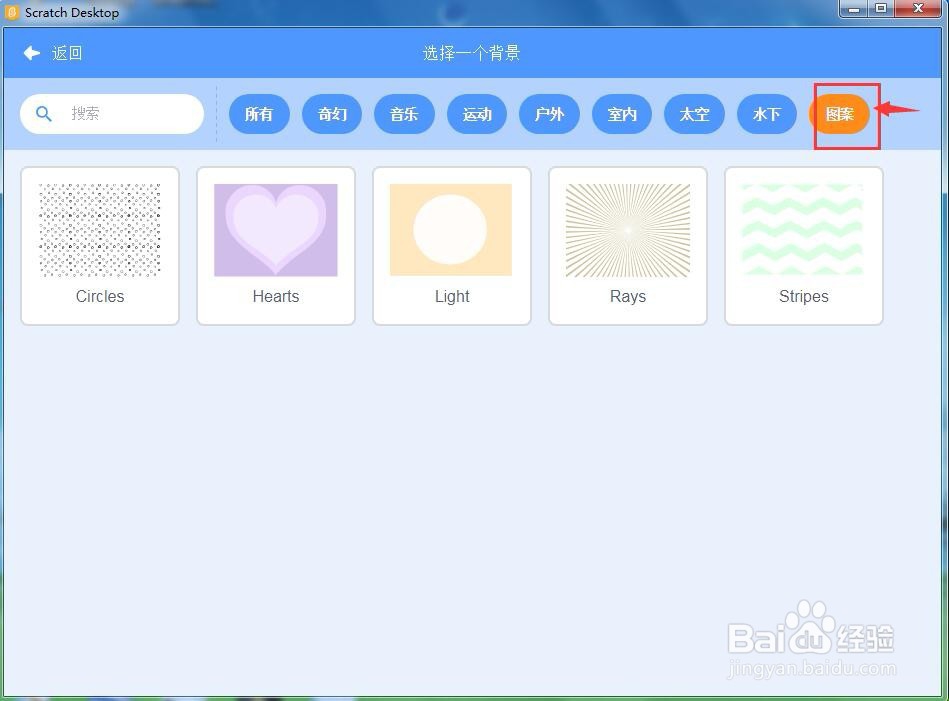Select the 音乐 category filter
Image resolution: width=949 pixels, height=701 pixels.
(x=404, y=114)
